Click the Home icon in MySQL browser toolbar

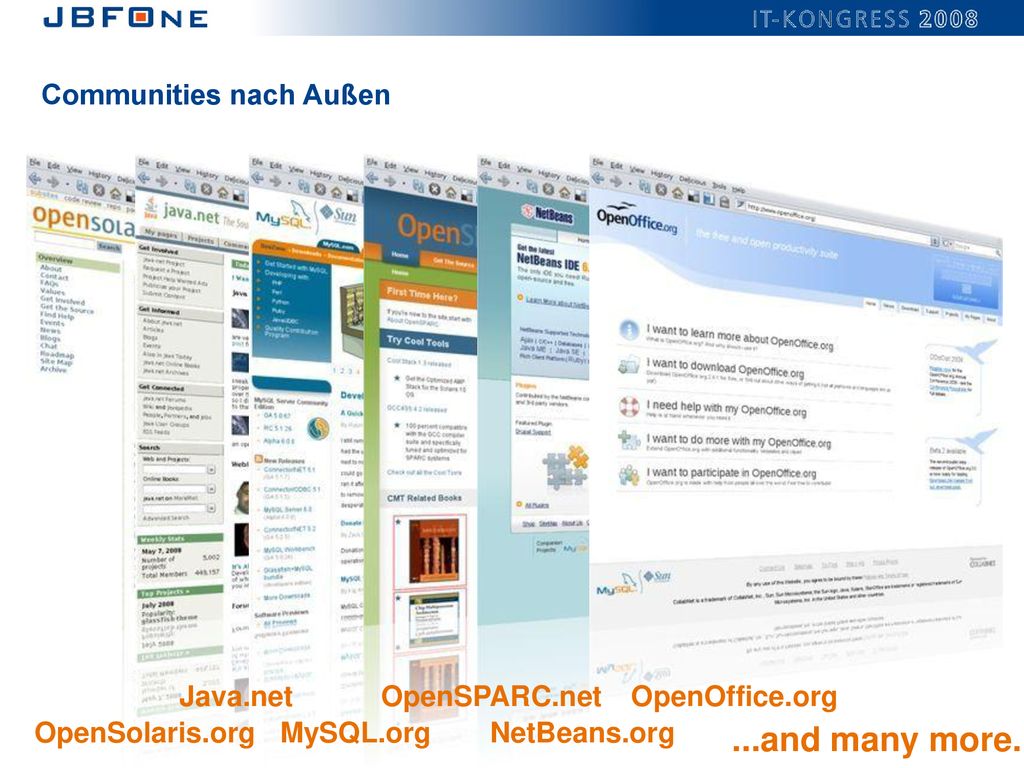pyautogui.click(x=336, y=192)
